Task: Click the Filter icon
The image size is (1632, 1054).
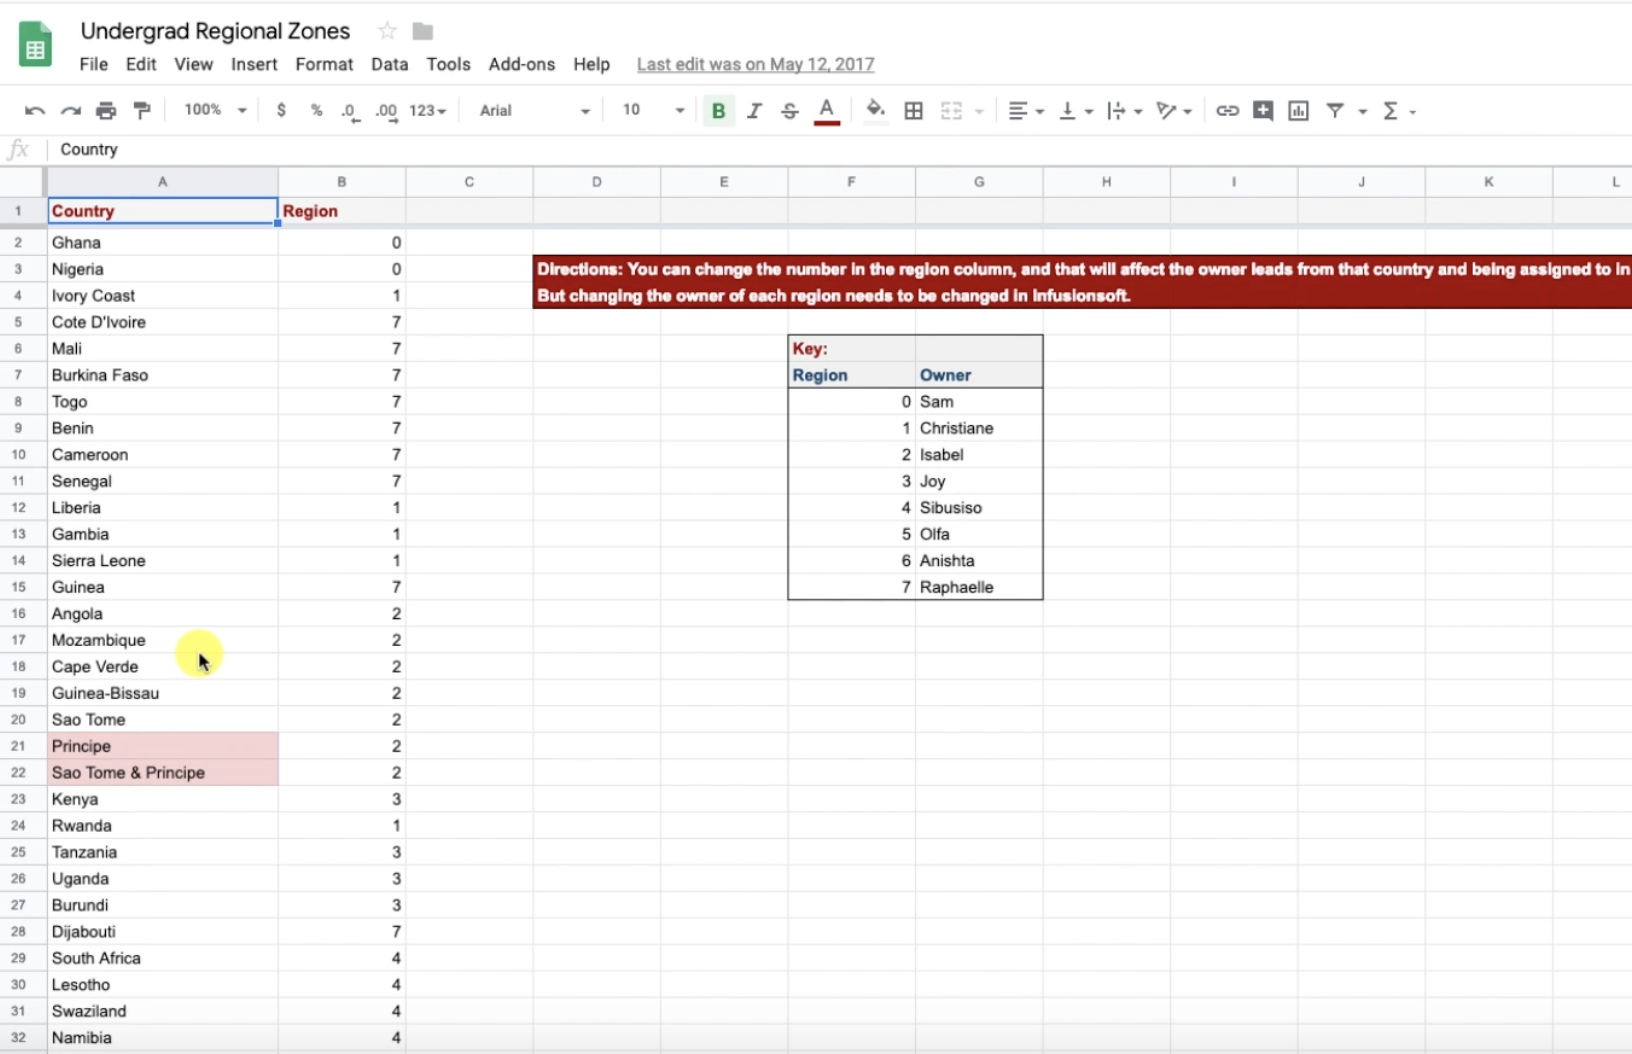Action: click(x=1335, y=111)
